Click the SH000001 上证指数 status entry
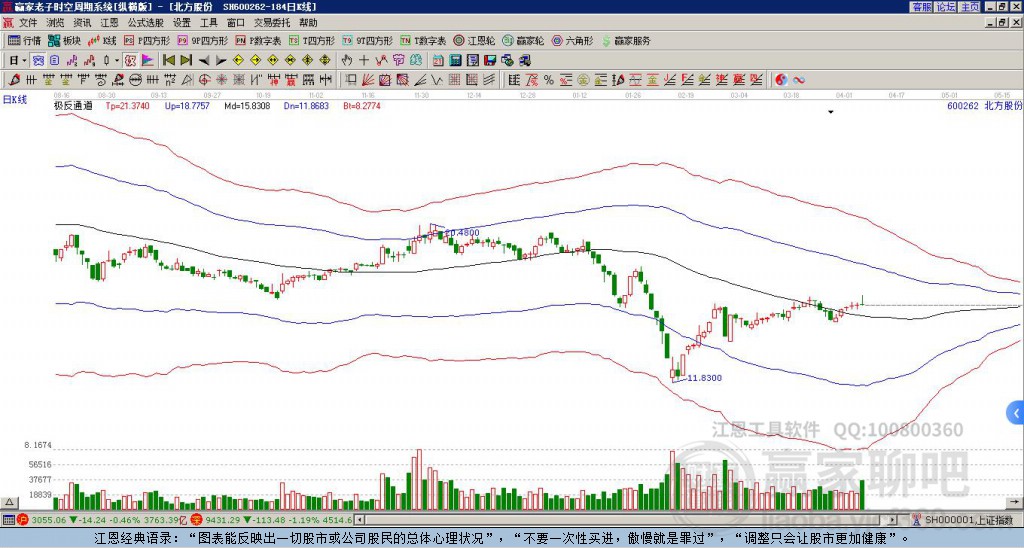 tap(968, 520)
